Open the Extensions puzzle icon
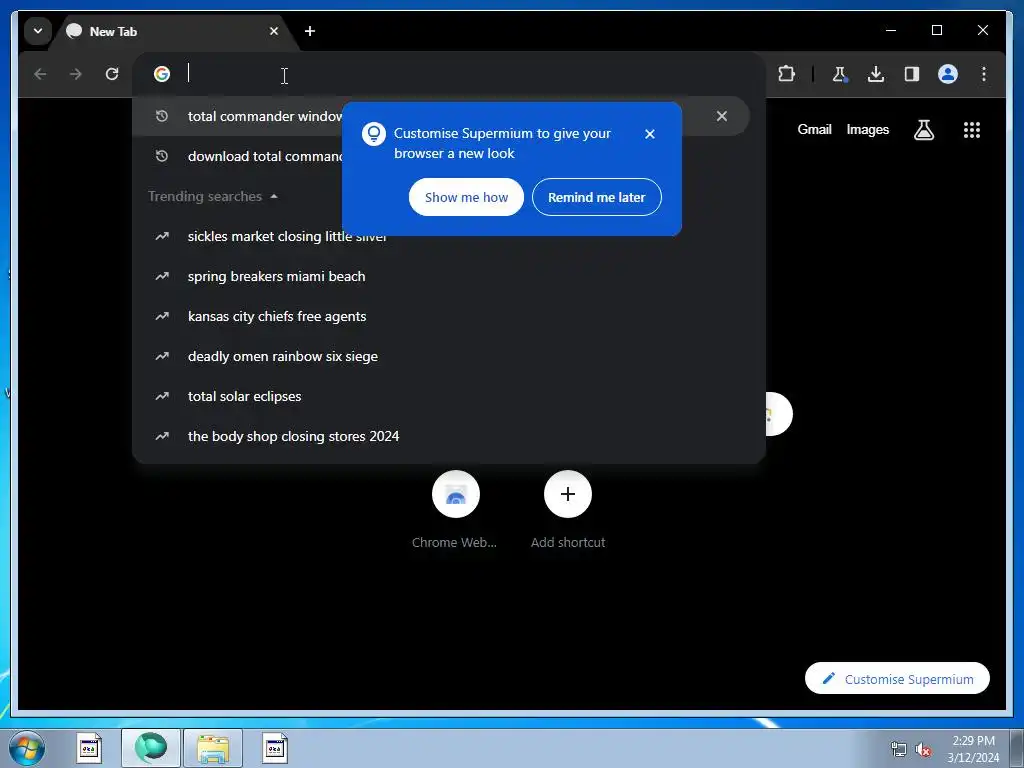The height and width of the screenshot is (768, 1024). [x=787, y=74]
